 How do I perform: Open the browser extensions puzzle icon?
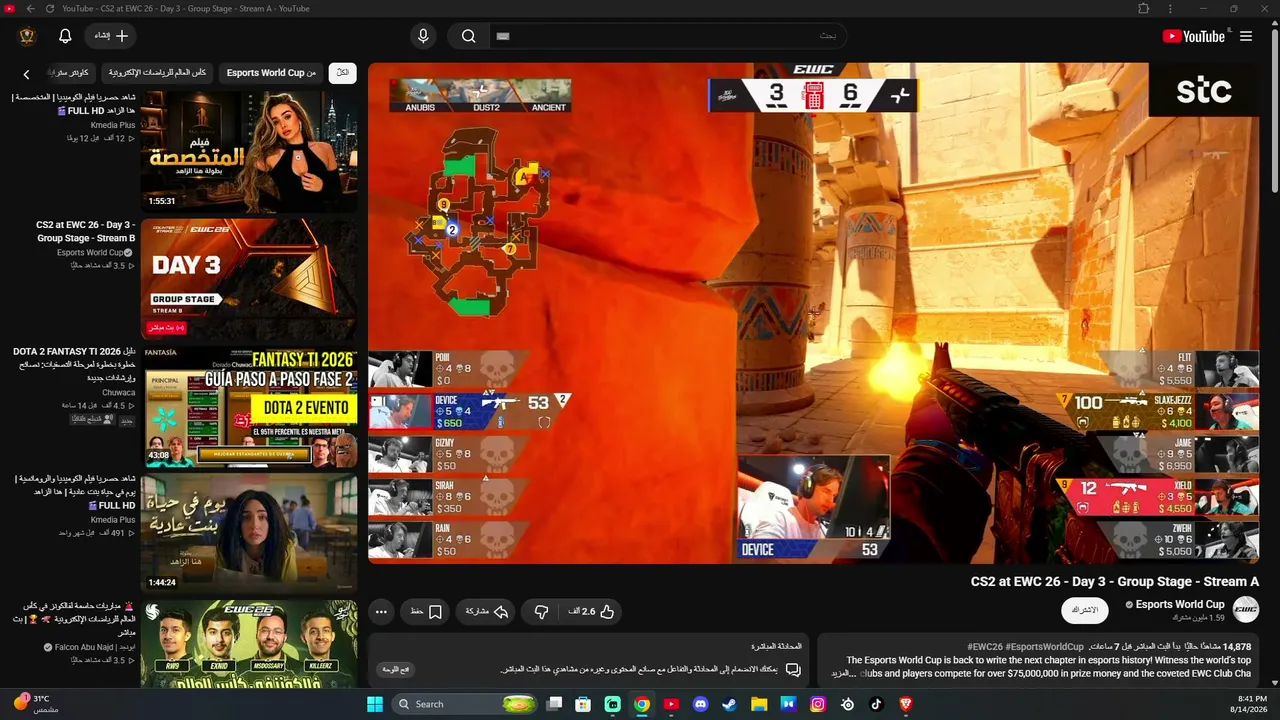click(x=1144, y=9)
